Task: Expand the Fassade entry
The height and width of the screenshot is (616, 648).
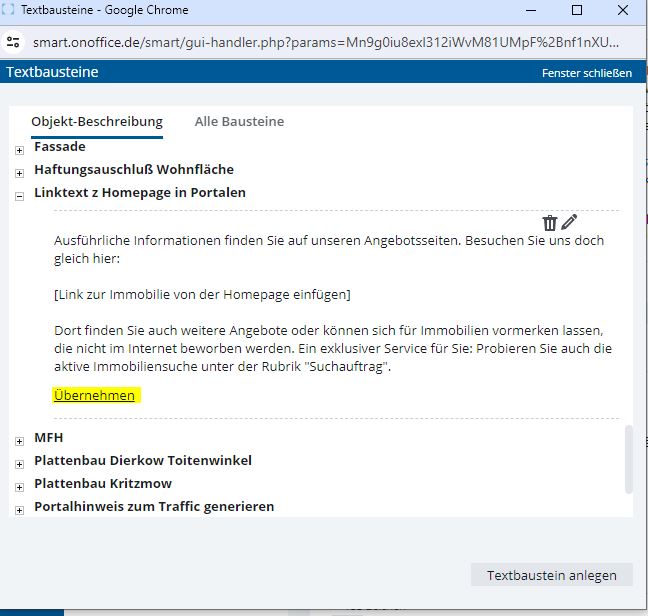Action: tap(19, 150)
